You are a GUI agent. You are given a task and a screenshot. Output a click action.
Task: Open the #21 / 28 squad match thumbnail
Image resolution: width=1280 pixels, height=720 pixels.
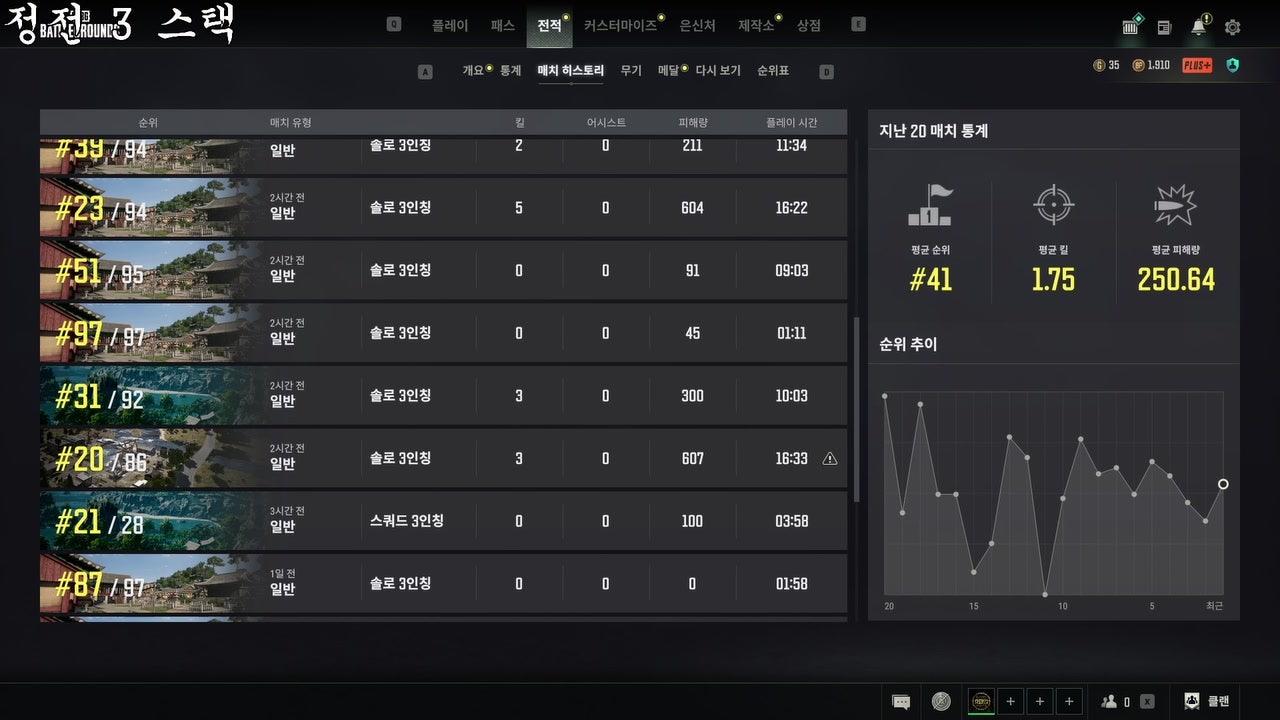pos(150,521)
